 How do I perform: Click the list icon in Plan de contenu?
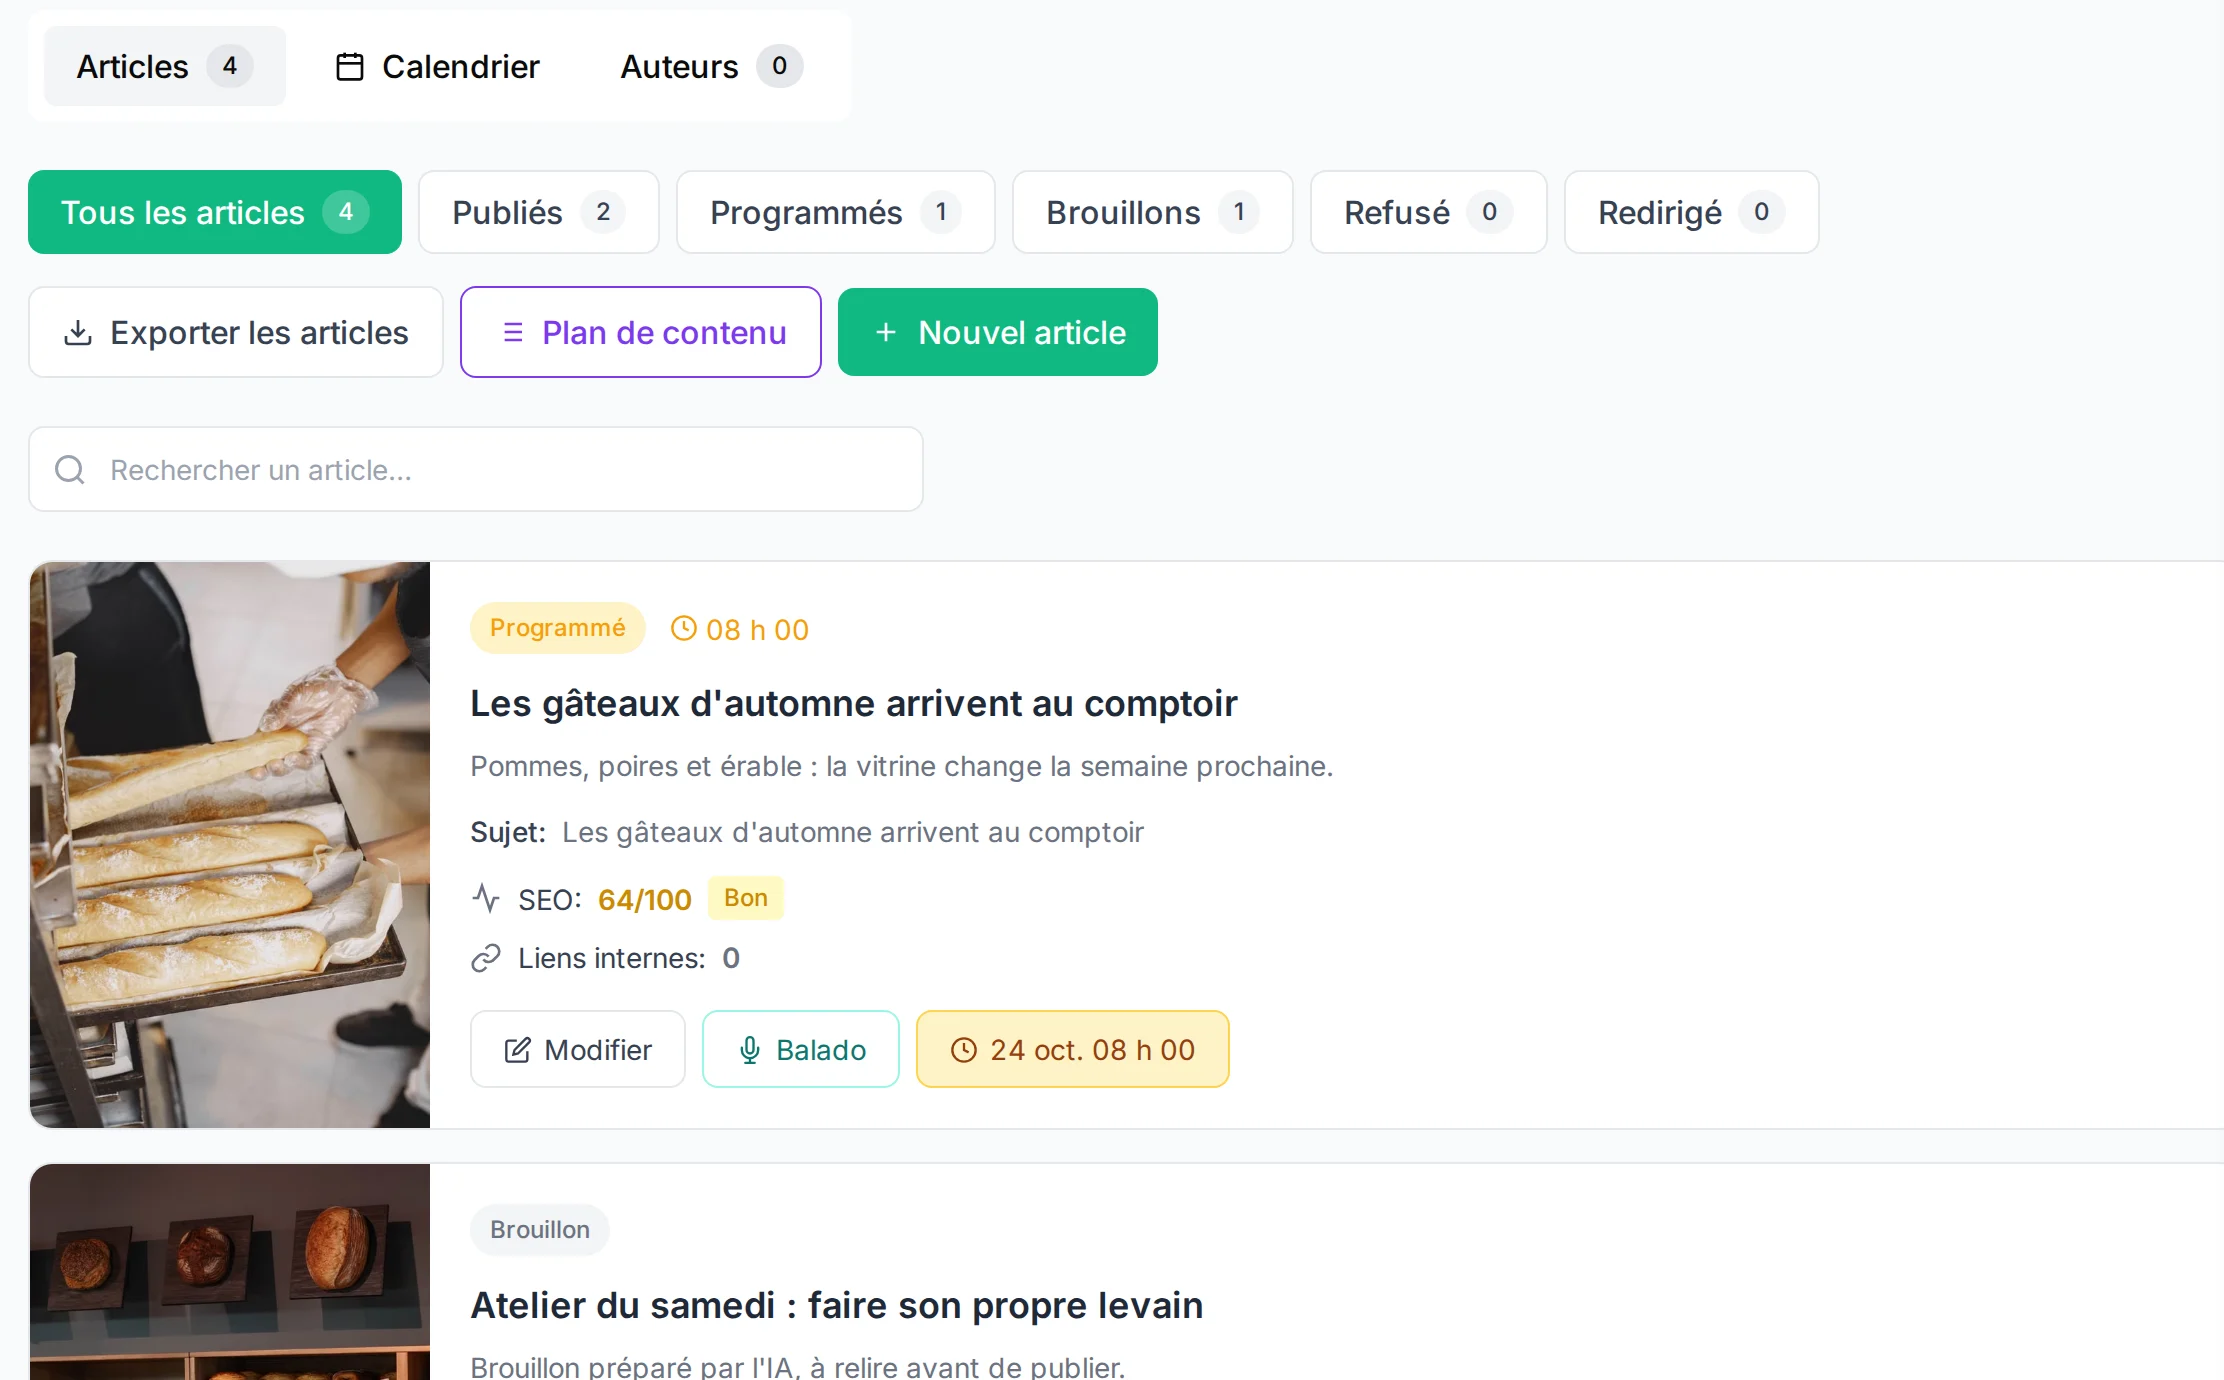(x=513, y=333)
